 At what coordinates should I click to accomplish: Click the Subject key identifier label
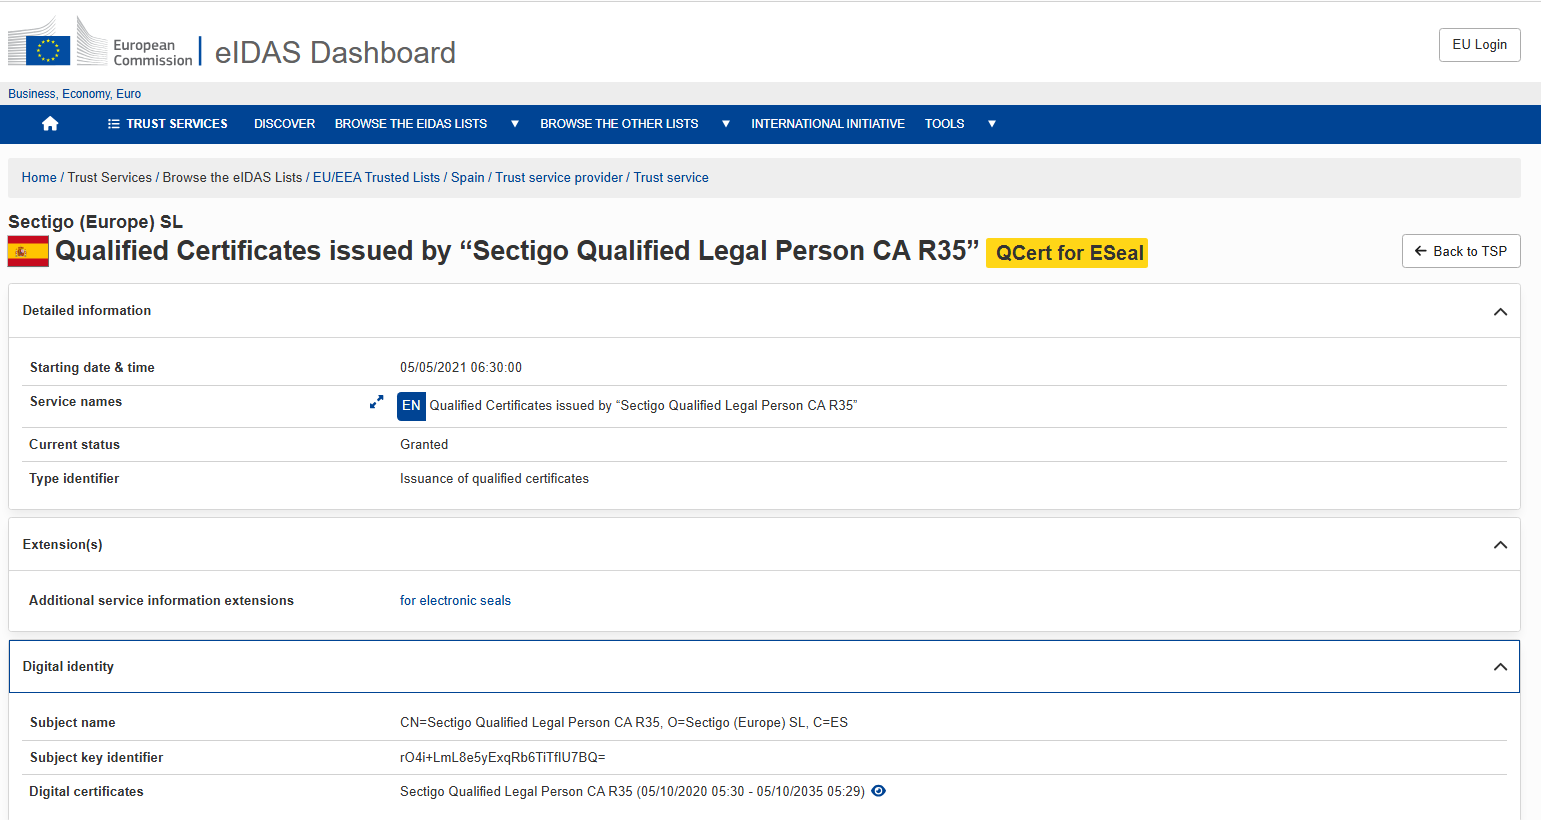pyautogui.click(x=96, y=758)
